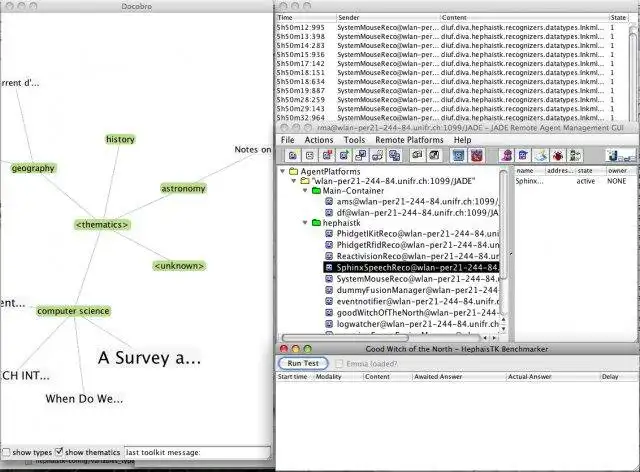Screen dimensions: 640x472
Task: Select the SystemMouseReco agent row in tree
Action: click(411, 279)
